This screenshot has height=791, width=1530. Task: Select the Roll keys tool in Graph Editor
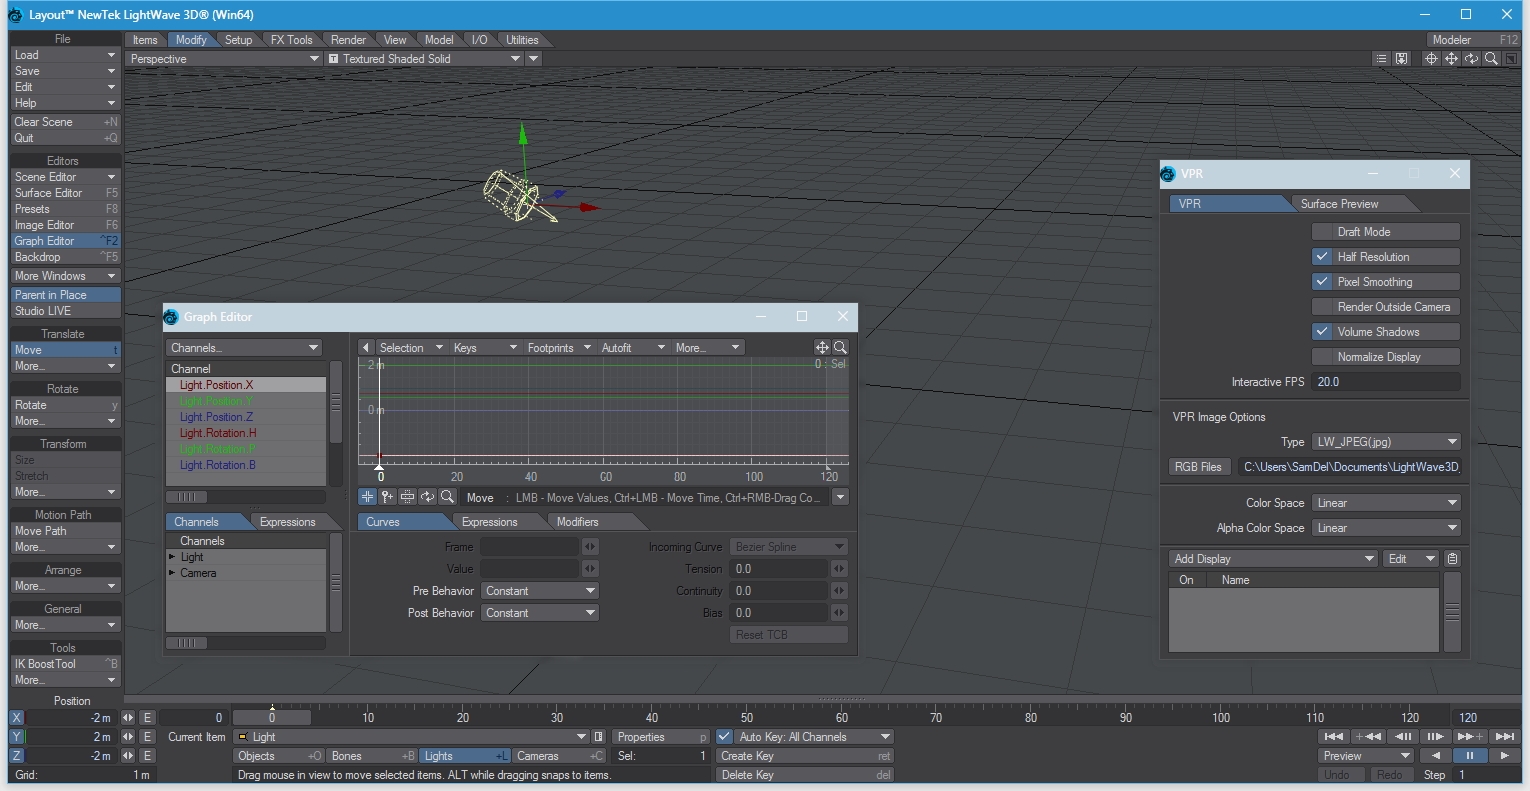click(427, 497)
